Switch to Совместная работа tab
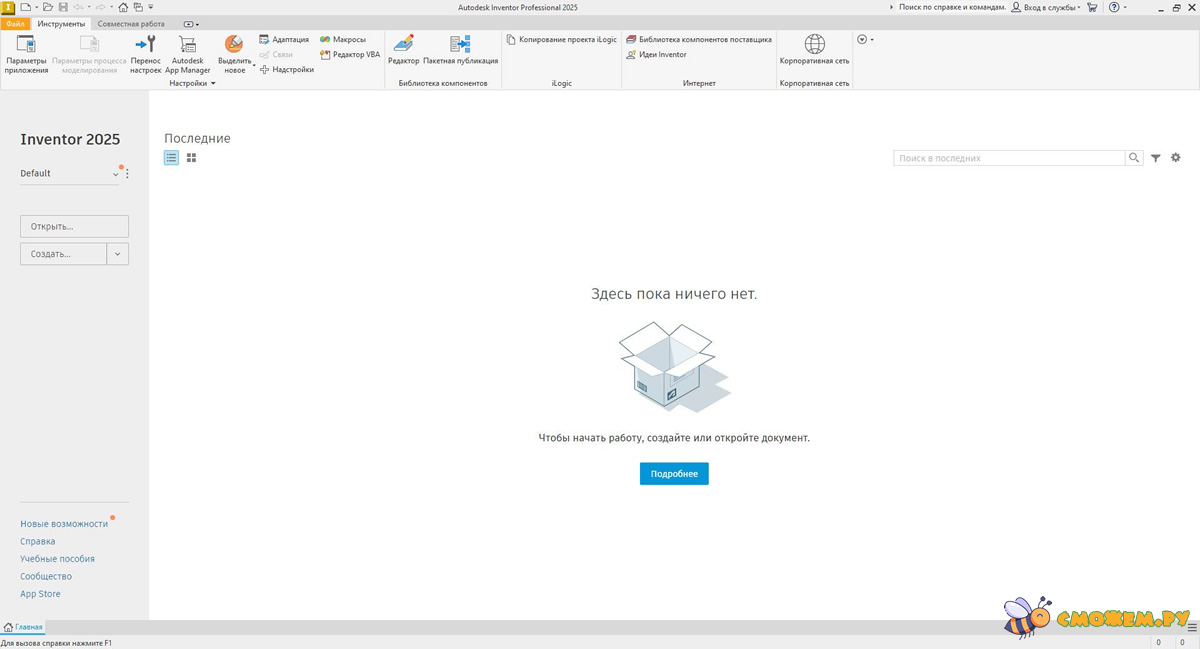 tap(131, 23)
